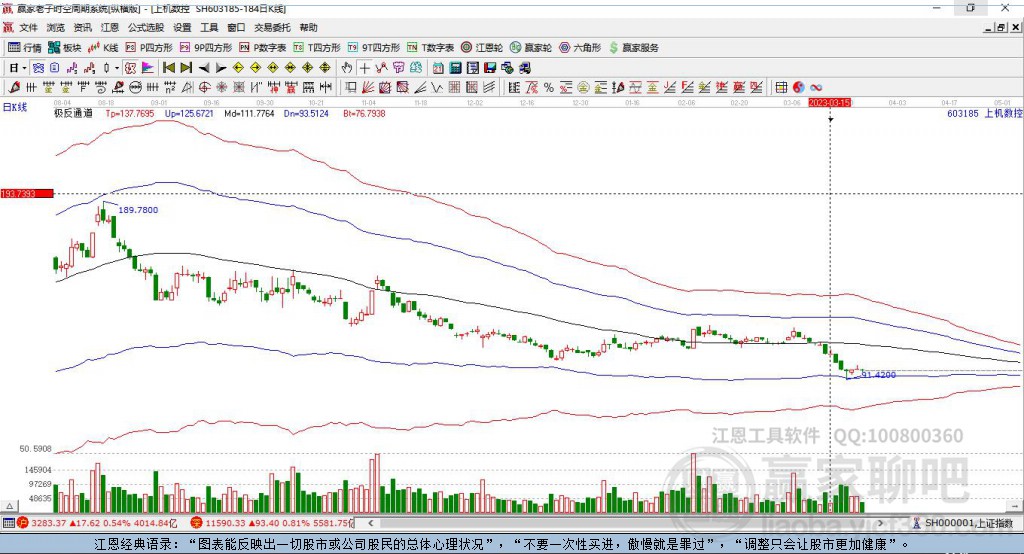Screen dimensions: 1024x554
Task: Choose the red fan lines tool
Action: click(368, 87)
